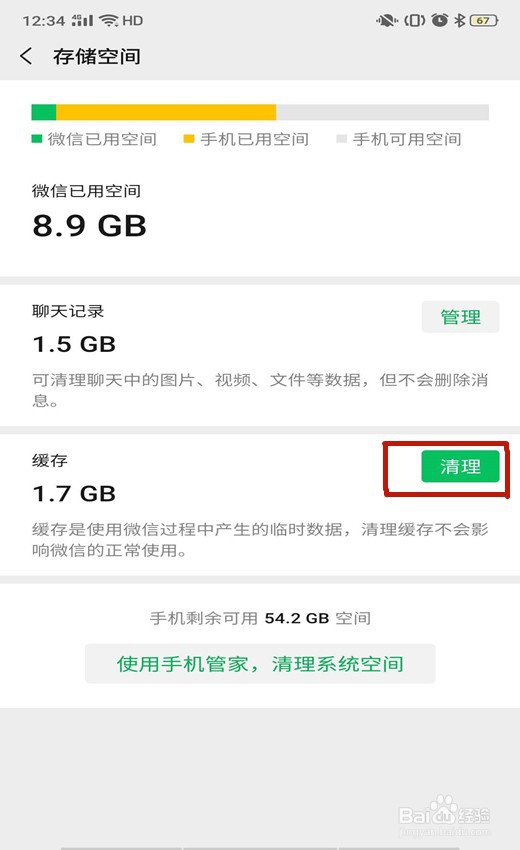Tap the 聊天记录 1.5 GB entry
Screen dimensions: 520x850
[x=260, y=355]
